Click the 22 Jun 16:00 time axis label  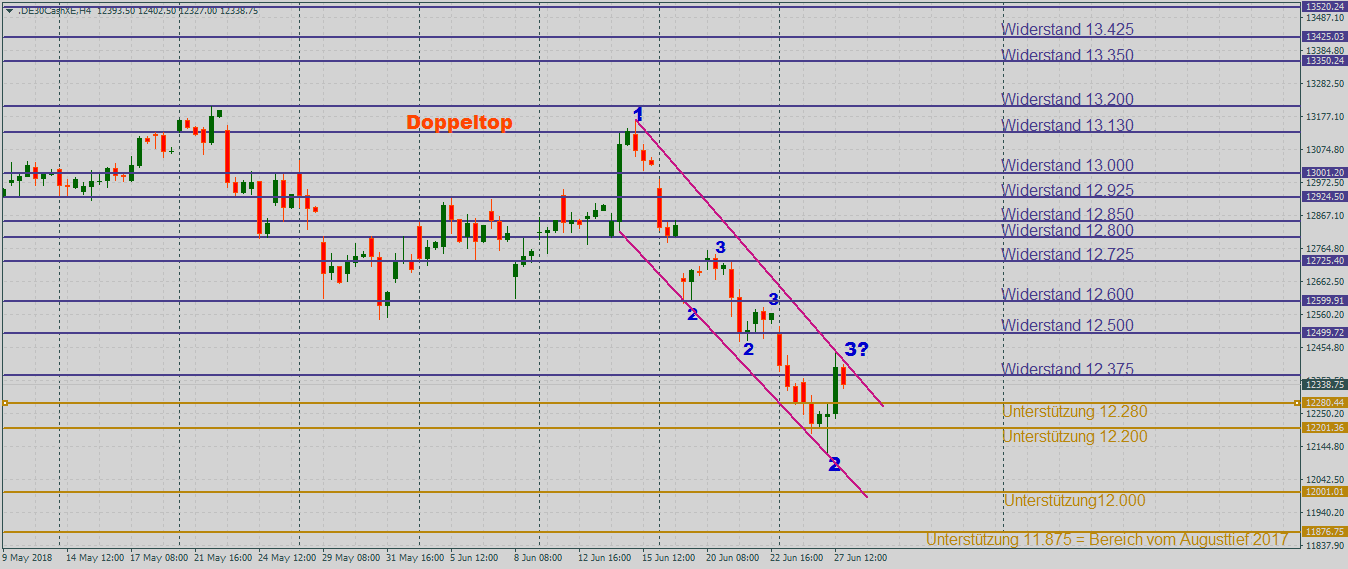point(796,558)
